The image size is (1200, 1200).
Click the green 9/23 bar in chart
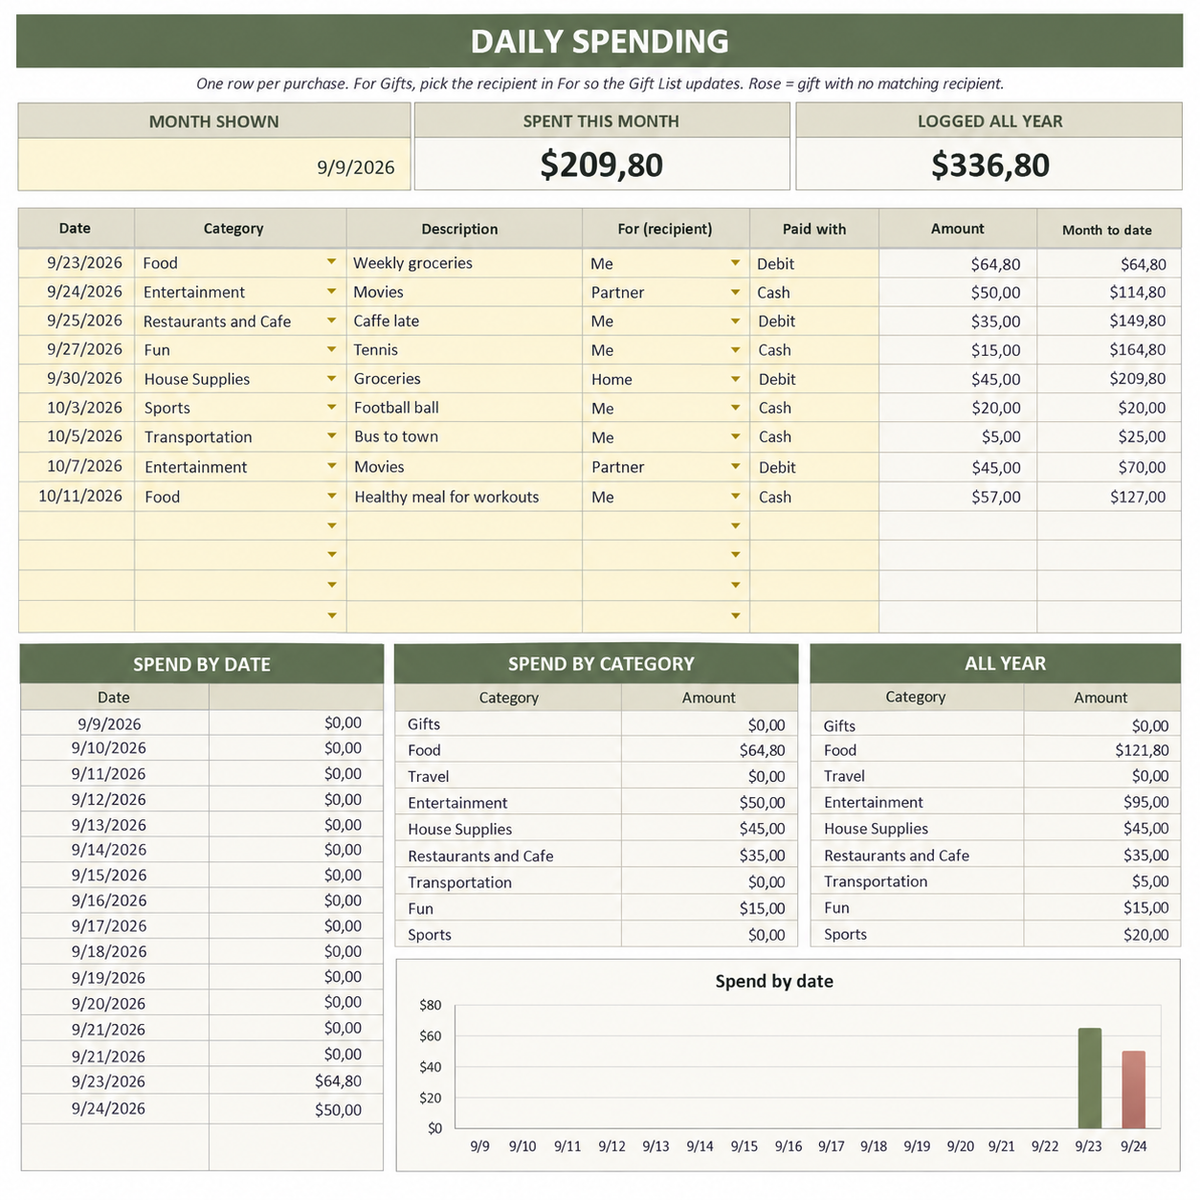[x=1089, y=1078]
